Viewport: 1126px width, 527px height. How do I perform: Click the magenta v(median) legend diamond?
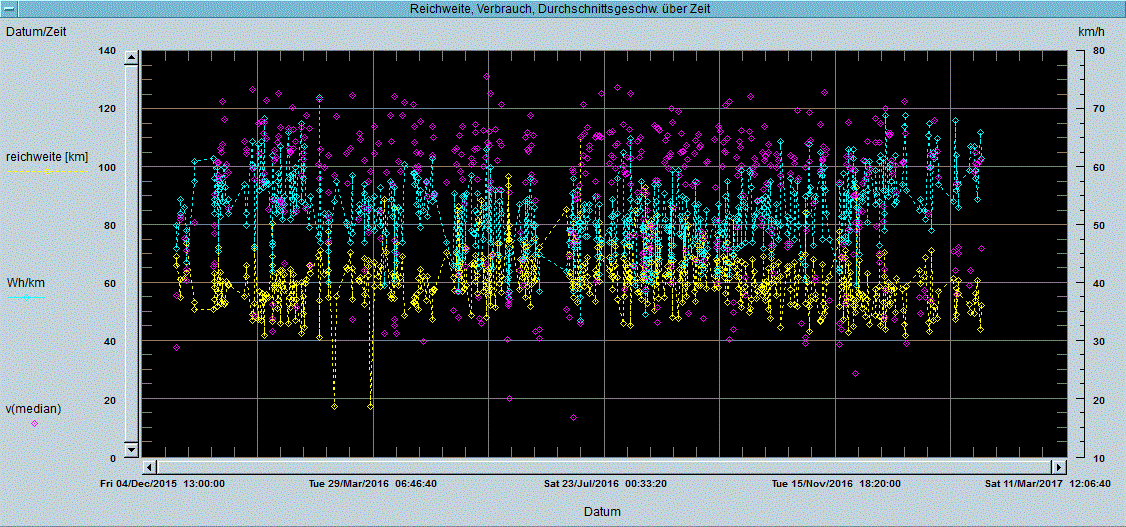point(34,423)
